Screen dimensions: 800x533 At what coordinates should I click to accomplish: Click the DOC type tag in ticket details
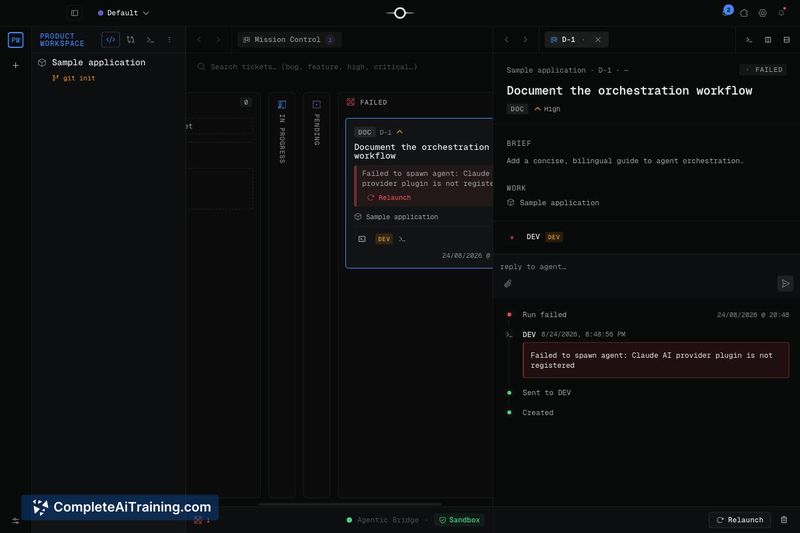click(x=517, y=109)
